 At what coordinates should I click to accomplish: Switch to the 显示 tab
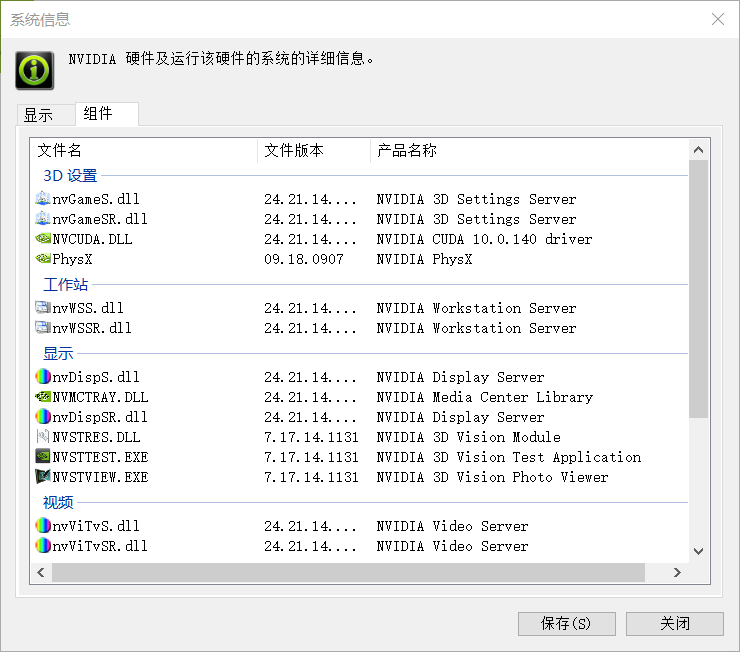pos(45,115)
